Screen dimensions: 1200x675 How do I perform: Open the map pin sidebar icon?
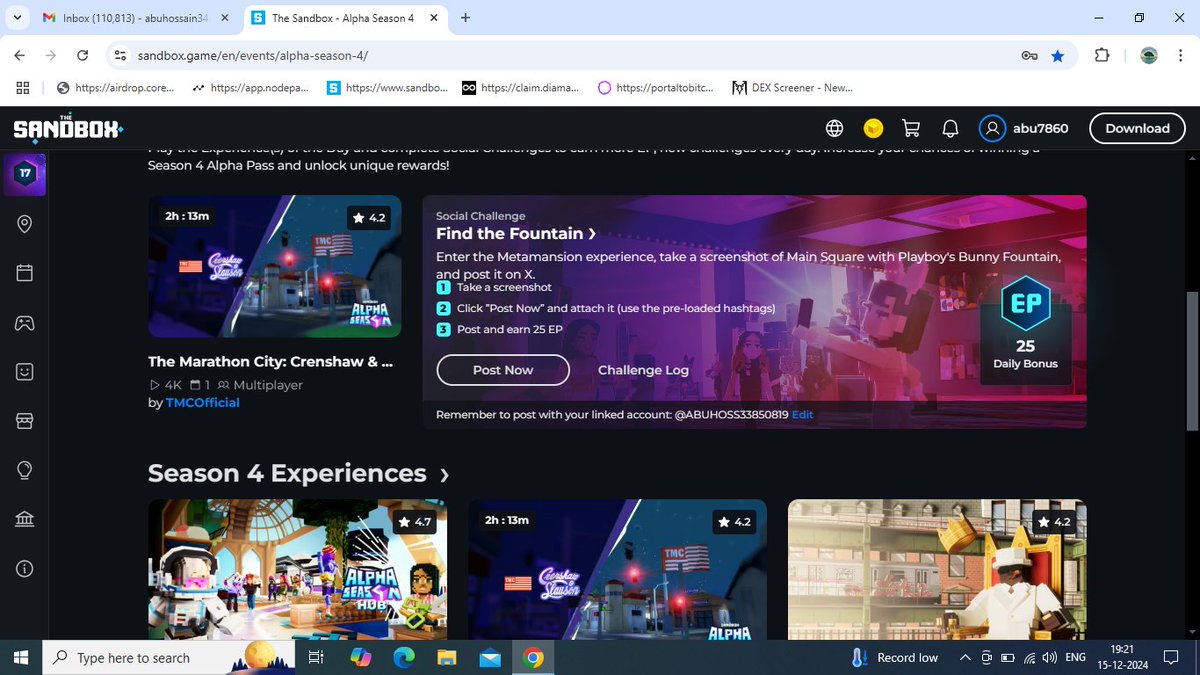click(x=25, y=224)
